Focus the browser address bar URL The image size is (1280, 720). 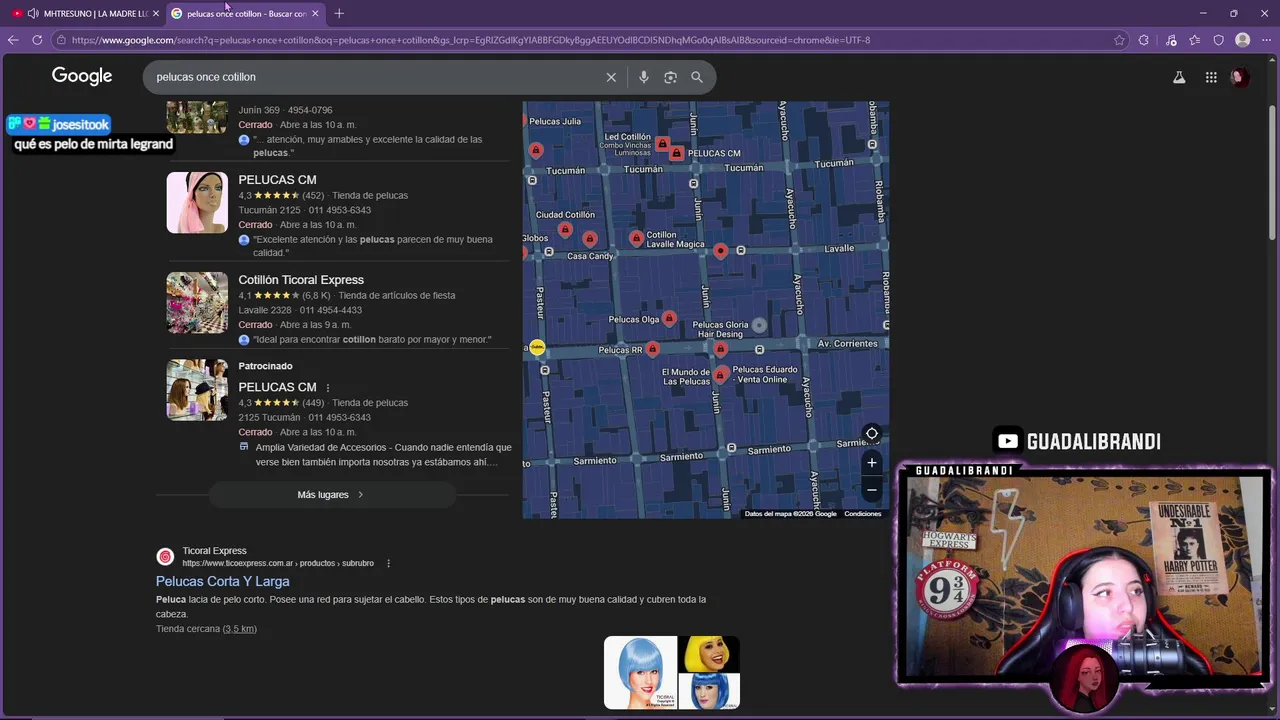tap(470, 40)
